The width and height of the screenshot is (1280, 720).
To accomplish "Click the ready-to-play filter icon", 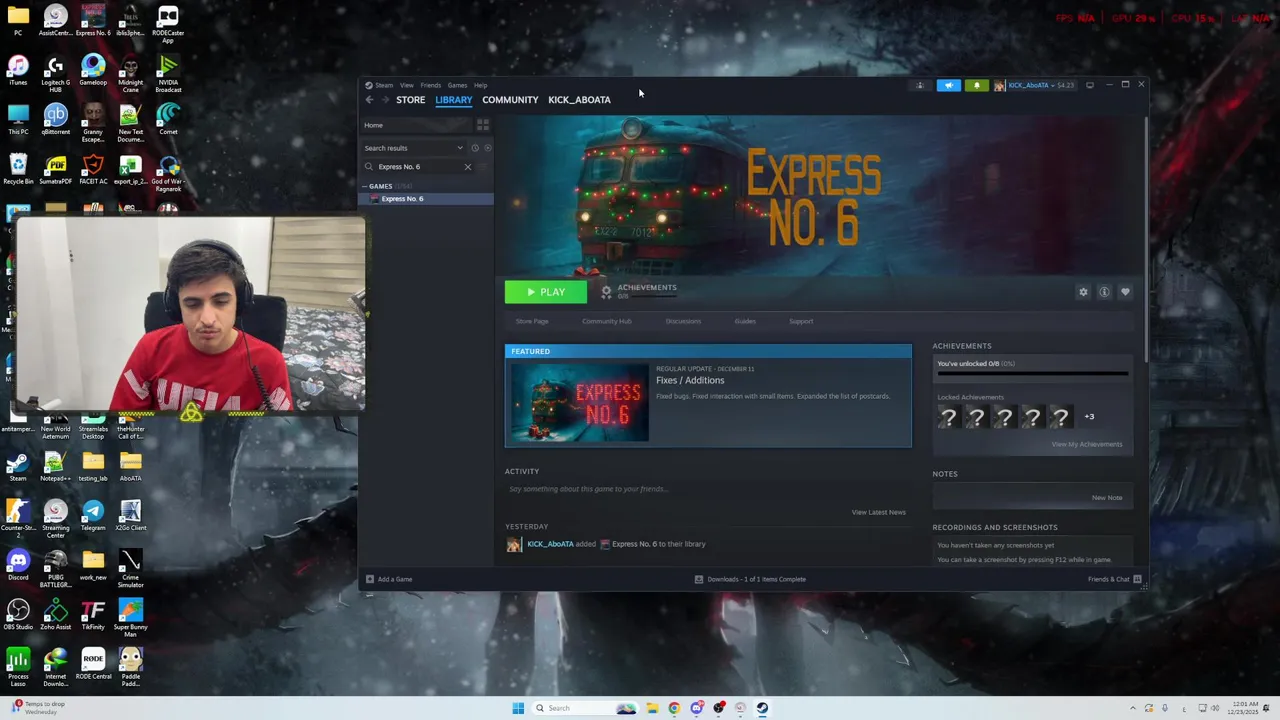I will (x=487, y=148).
